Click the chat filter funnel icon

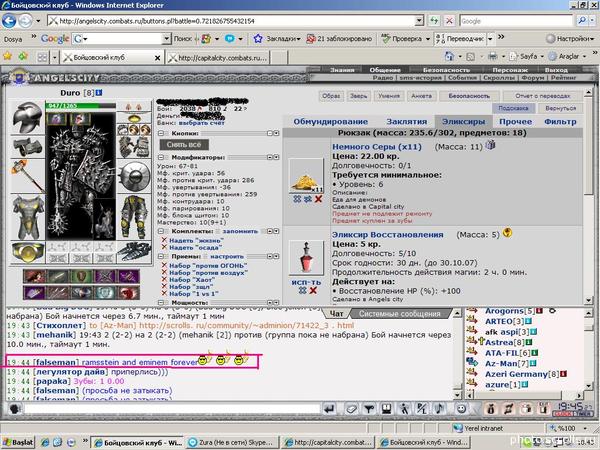(x=368, y=409)
